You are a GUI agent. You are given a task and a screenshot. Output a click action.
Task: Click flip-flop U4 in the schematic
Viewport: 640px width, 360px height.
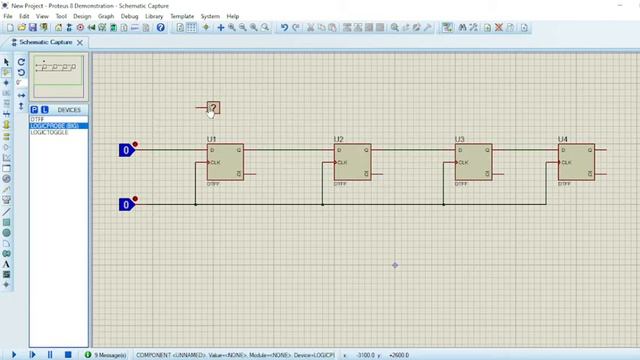[x=576, y=162]
